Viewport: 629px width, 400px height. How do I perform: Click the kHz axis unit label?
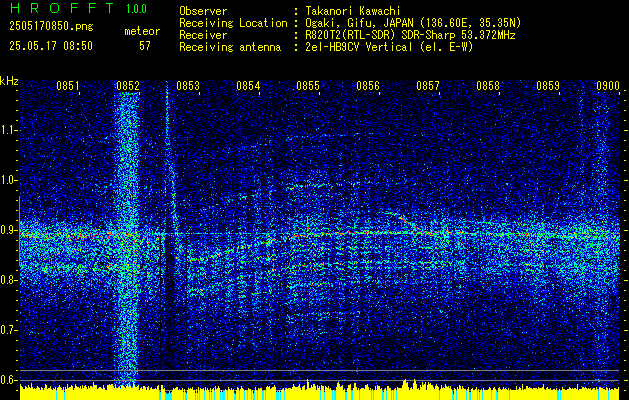[9, 81]
